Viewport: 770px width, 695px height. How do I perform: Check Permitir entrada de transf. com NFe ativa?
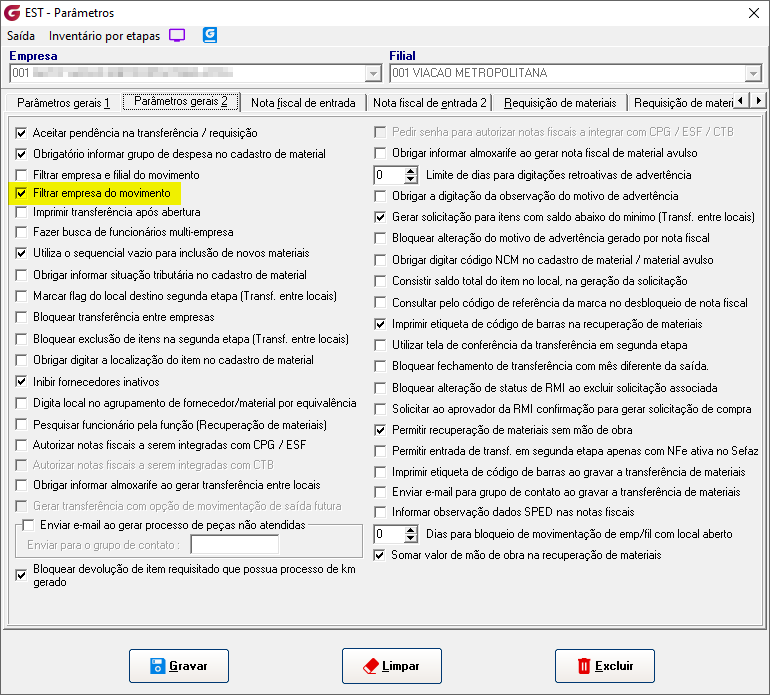click(380, 451)
